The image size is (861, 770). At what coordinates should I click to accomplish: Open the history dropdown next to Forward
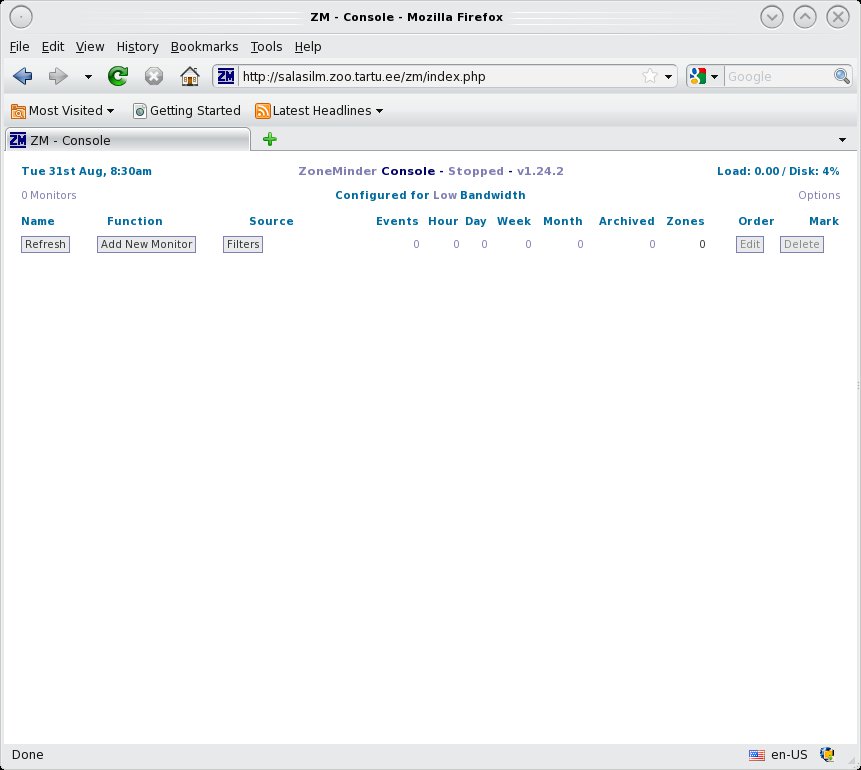pos(88,77)
